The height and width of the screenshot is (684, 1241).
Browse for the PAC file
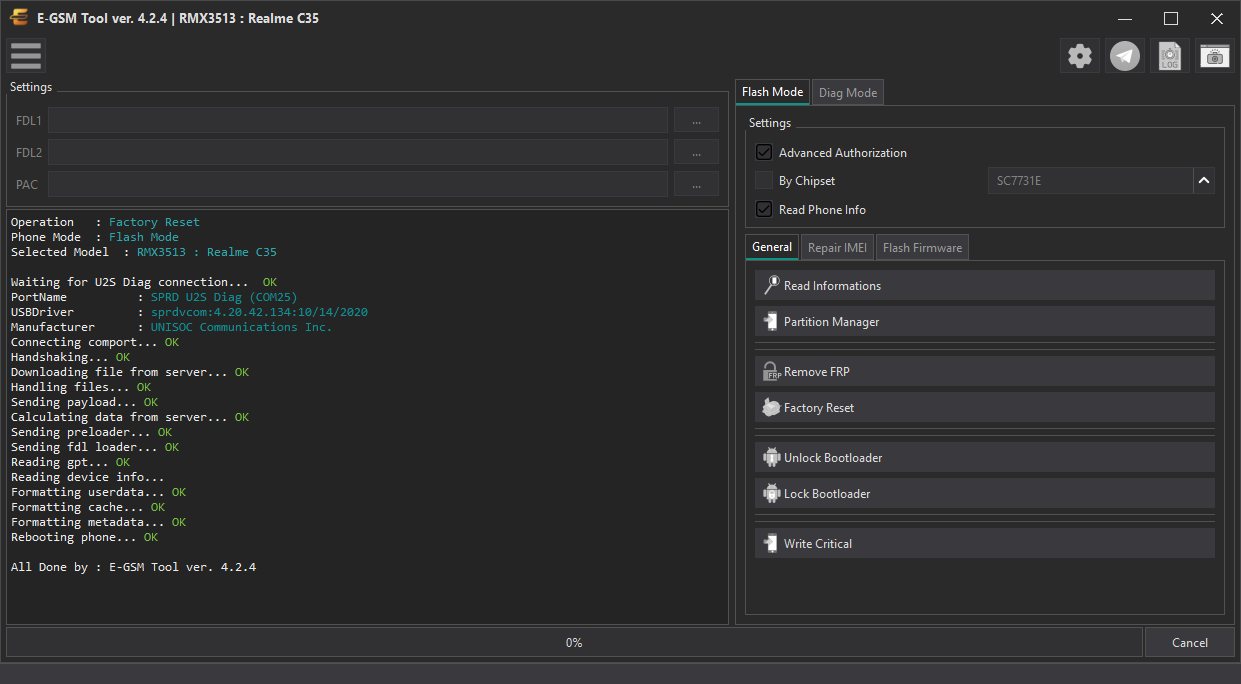pos(696,184)
